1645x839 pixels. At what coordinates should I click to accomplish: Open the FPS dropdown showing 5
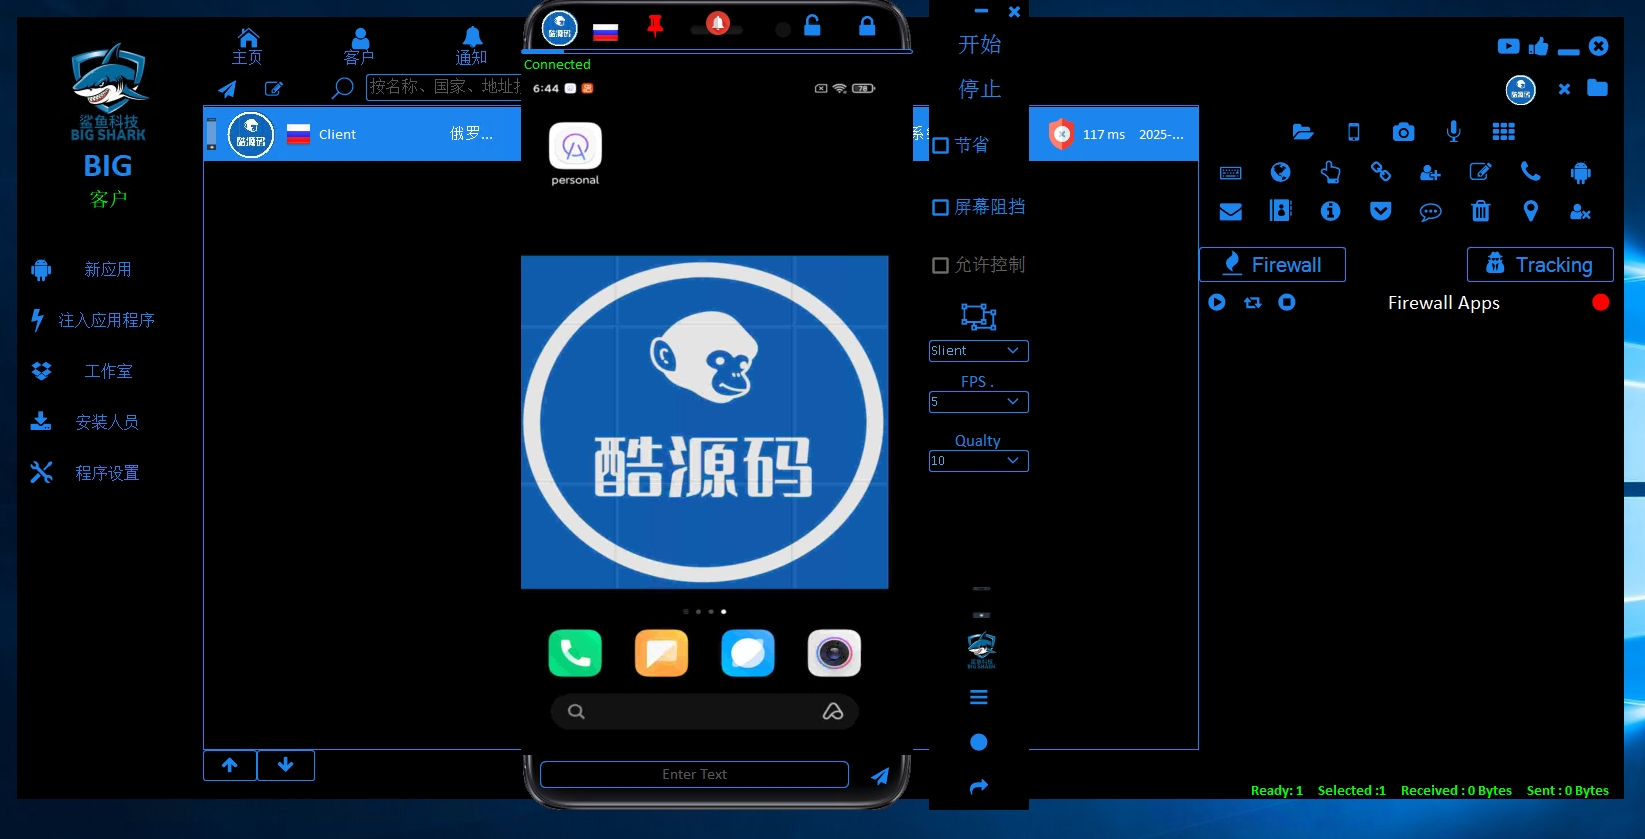point(979,402)
